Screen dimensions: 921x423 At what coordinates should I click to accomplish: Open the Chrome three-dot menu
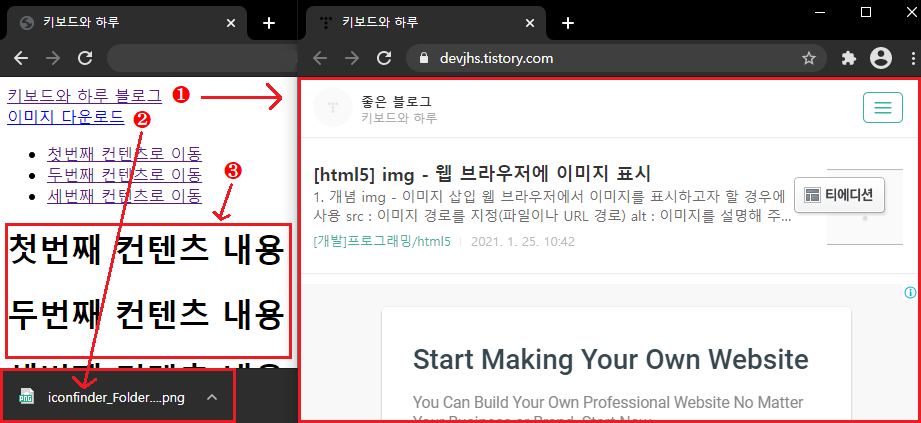[914, 58]
